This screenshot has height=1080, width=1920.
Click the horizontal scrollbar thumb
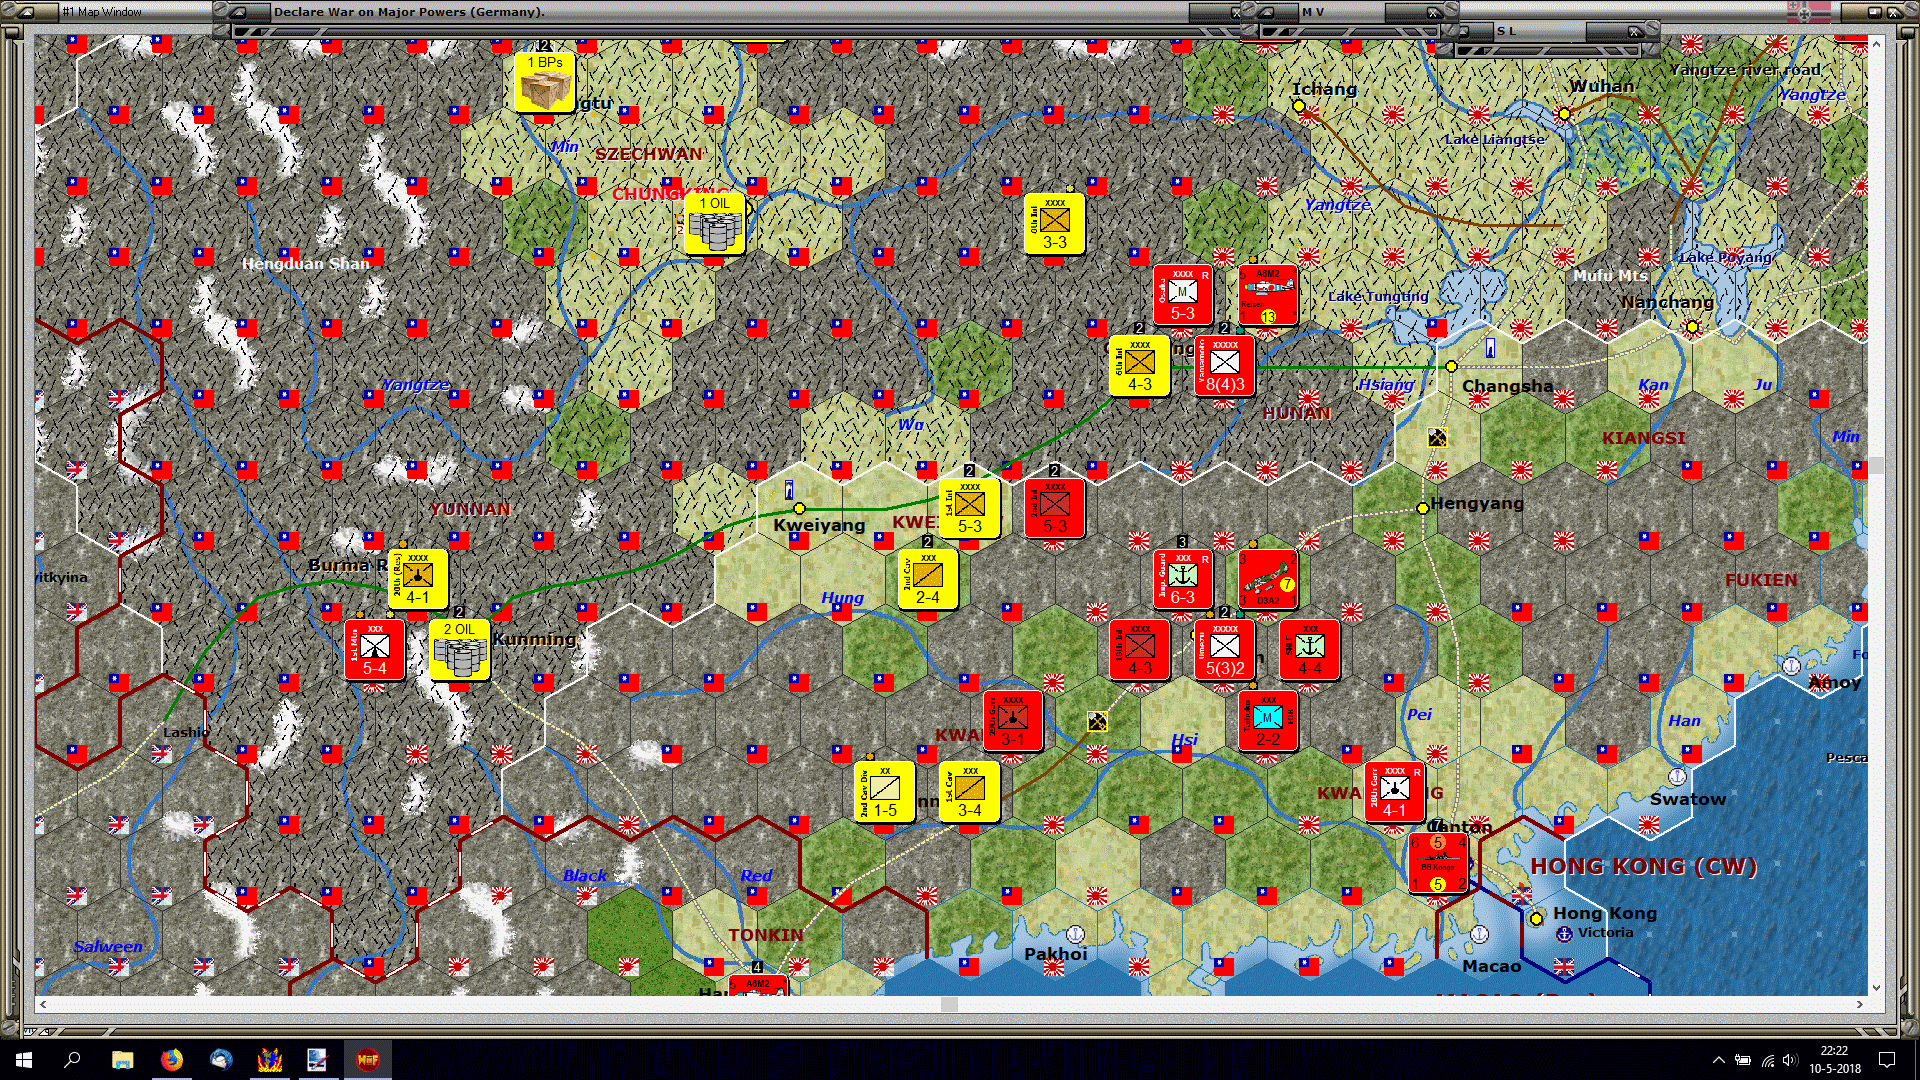point(949,1004)
